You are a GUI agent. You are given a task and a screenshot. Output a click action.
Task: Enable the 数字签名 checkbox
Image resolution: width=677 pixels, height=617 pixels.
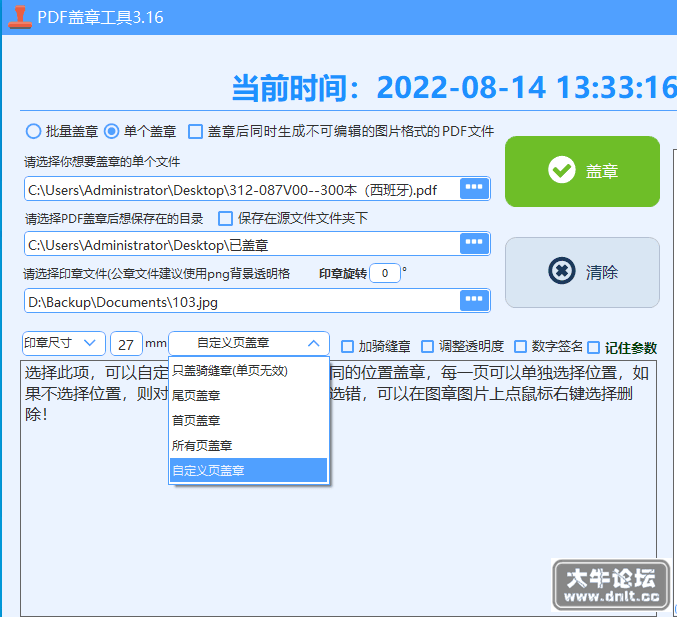[x=521, y=347]
